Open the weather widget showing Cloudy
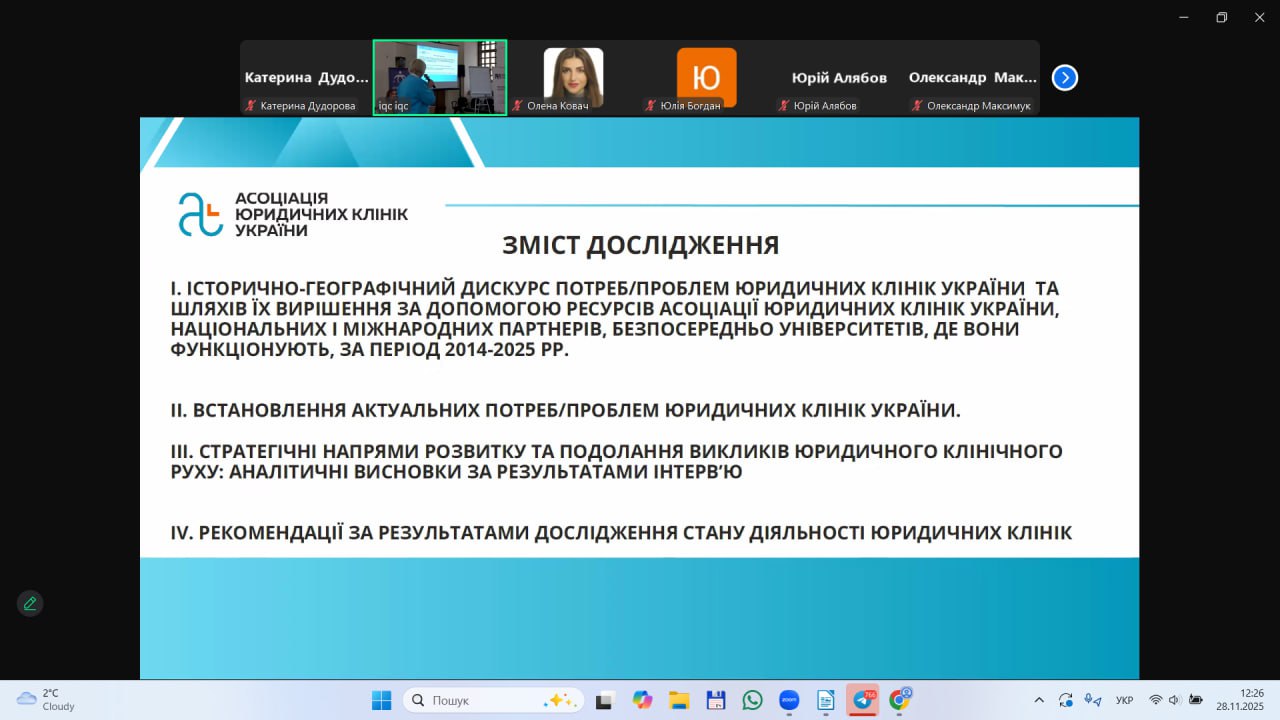The image size is (1280, 720). click(47, 699)
